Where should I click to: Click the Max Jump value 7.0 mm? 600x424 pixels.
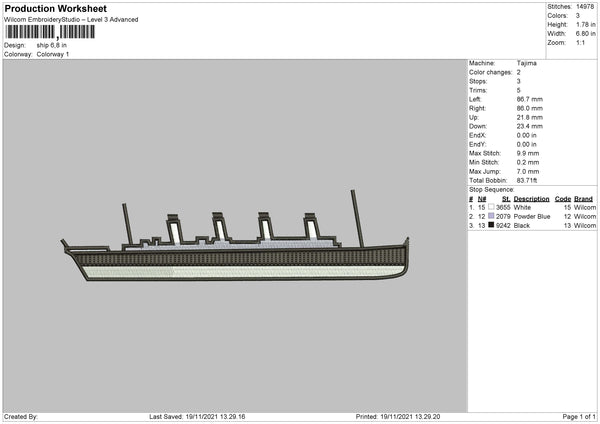(x=528, y=171)
